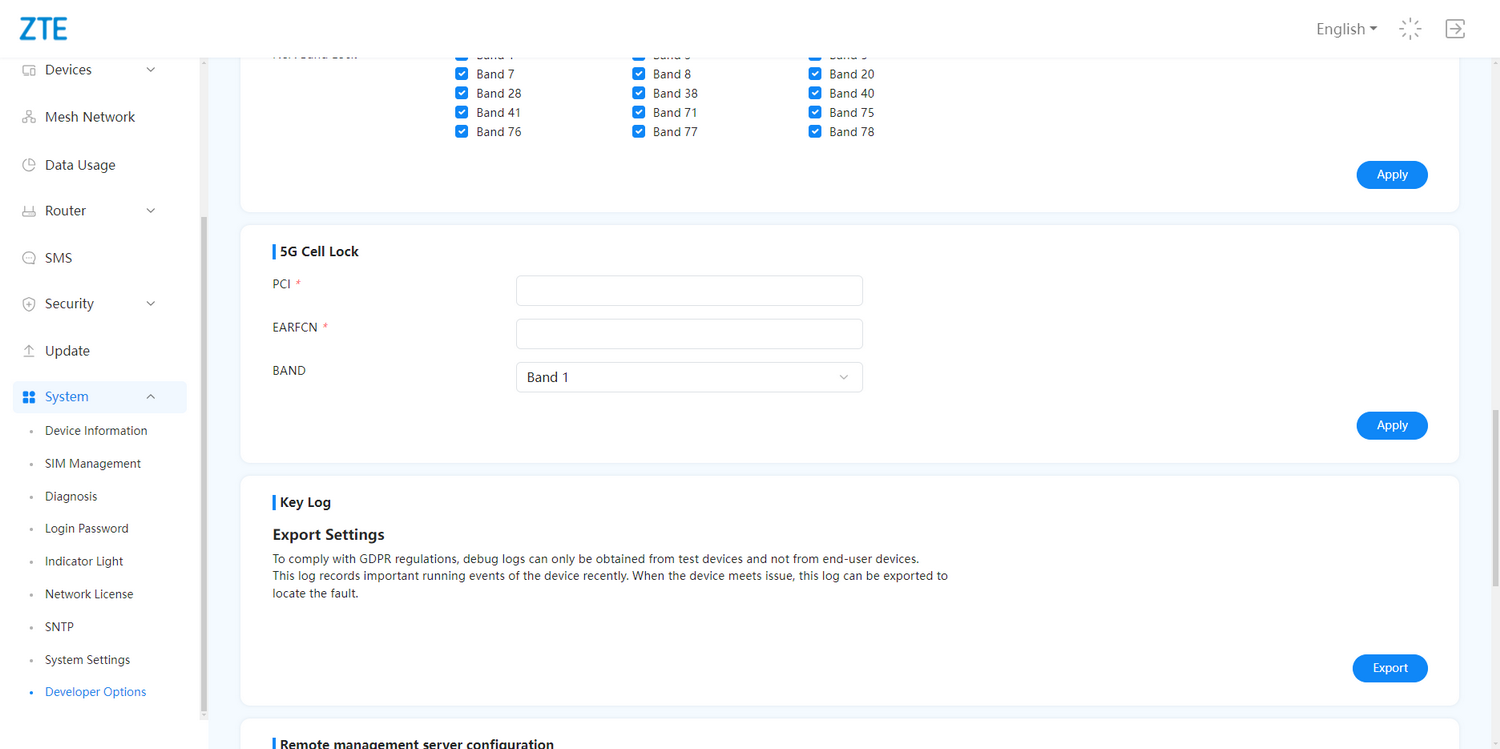
Task: Open the SIM Management page
Action: [93, 464]
